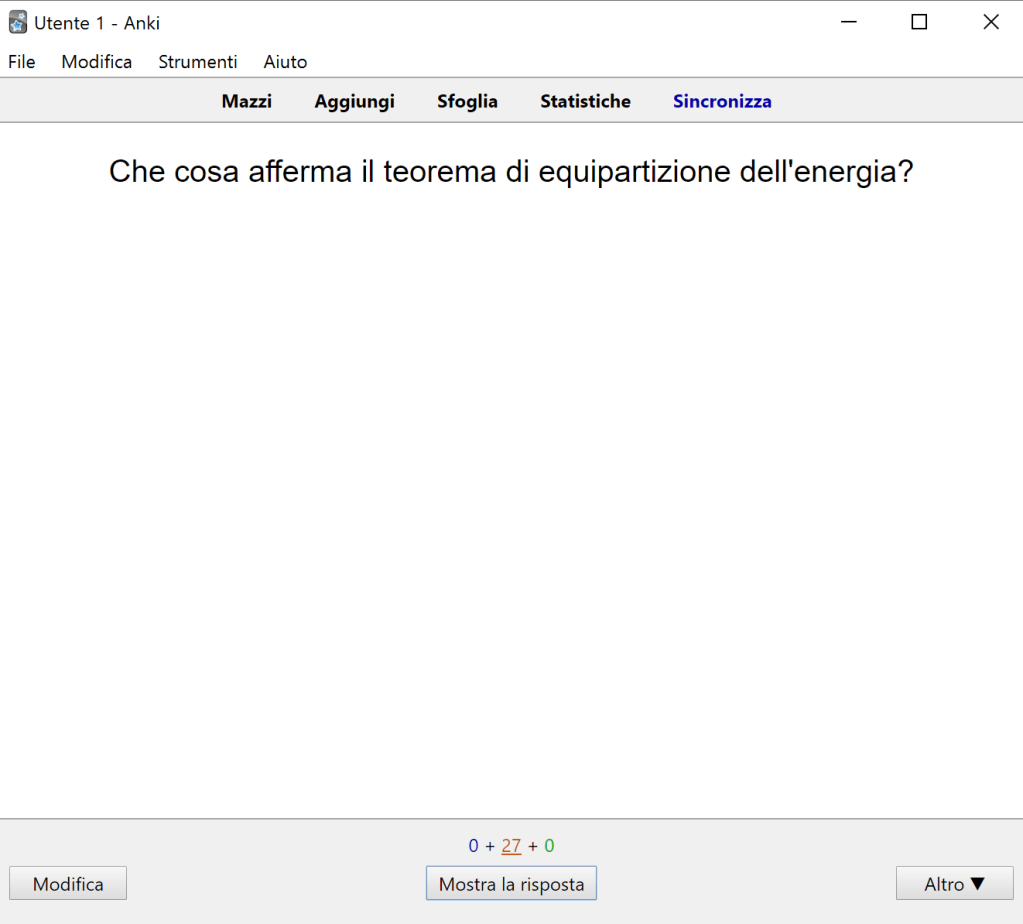Click the underlined learning count 27
This screenshot has height=924, width=1023.
pos(511,846)
